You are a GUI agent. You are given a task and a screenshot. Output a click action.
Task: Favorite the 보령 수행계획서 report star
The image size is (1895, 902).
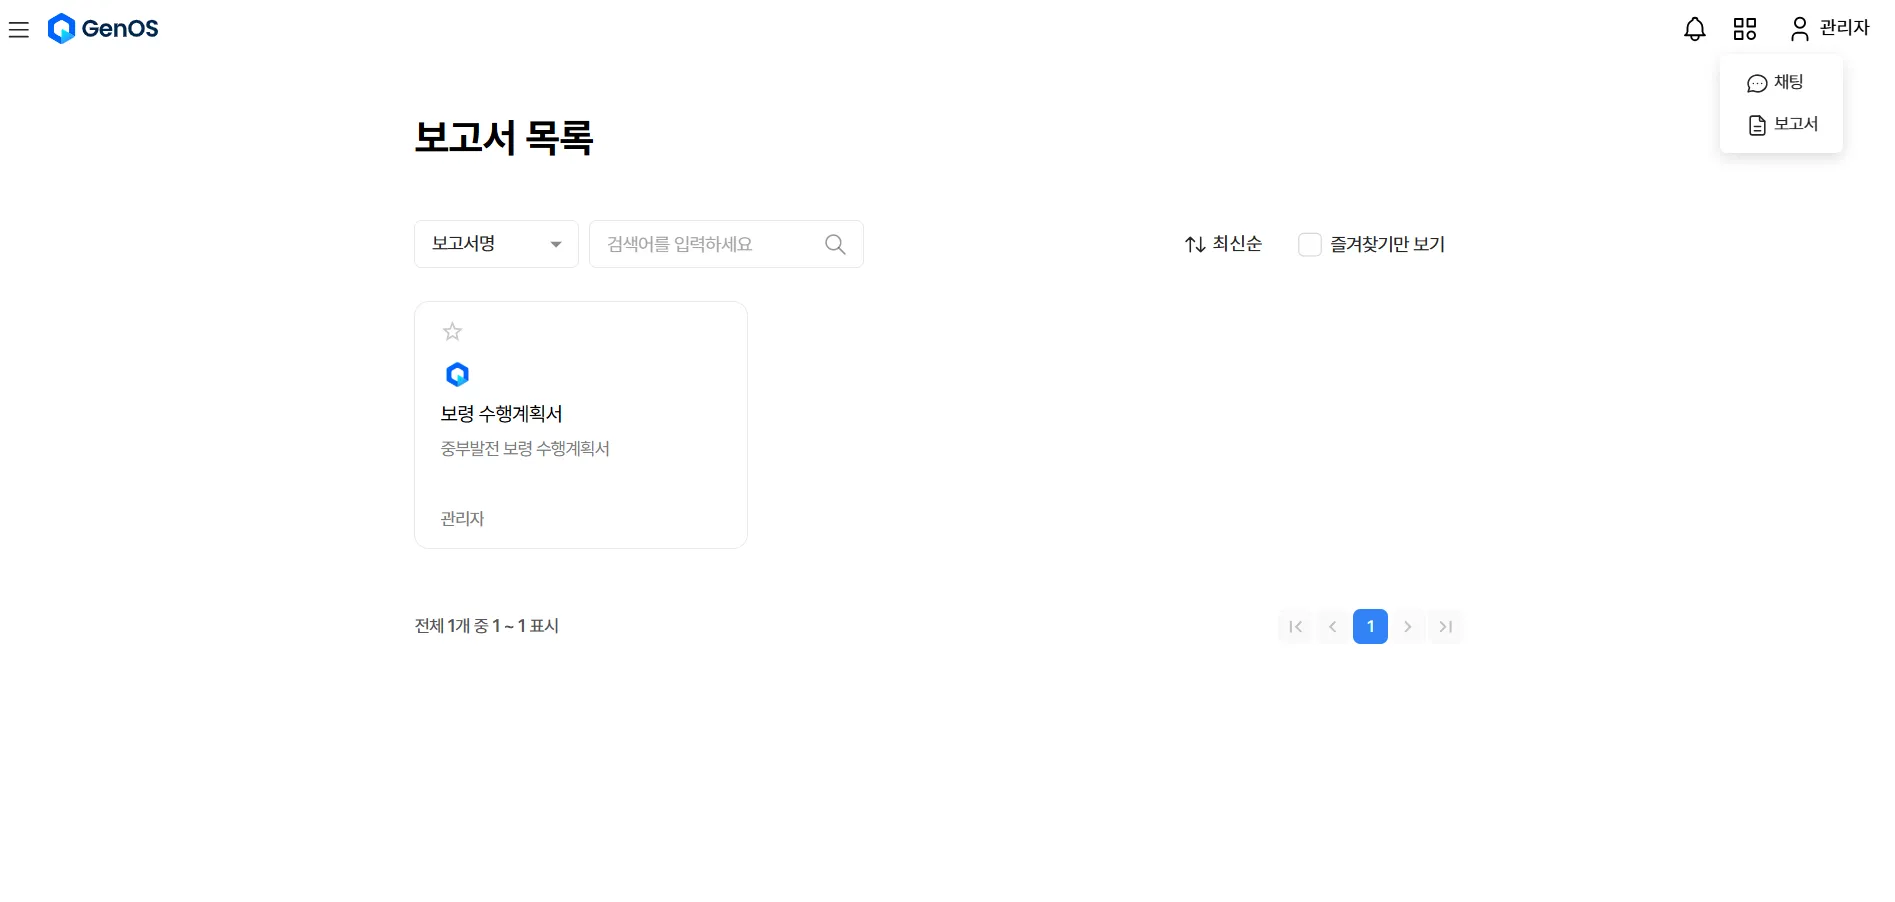pyautogui.click(x=452, y=332)
